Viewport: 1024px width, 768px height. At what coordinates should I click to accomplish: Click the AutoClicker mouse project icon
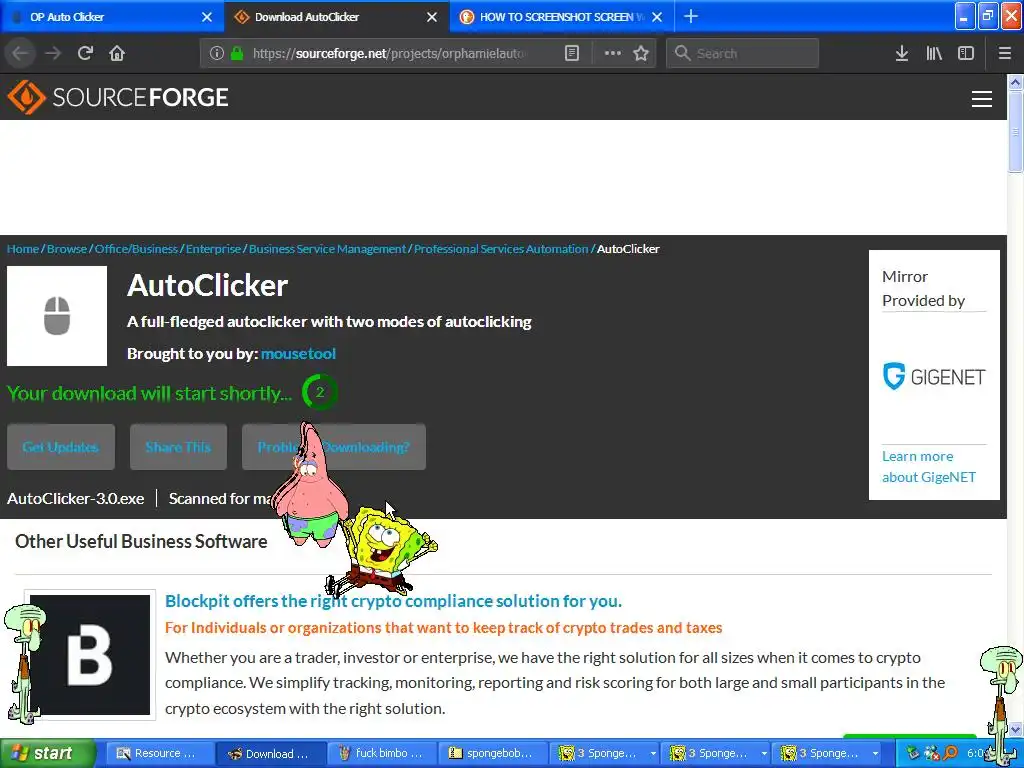(57, 316)
